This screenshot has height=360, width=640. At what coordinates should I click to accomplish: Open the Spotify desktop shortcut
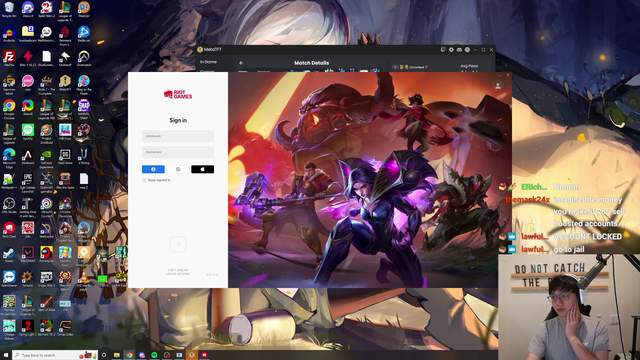28,132
